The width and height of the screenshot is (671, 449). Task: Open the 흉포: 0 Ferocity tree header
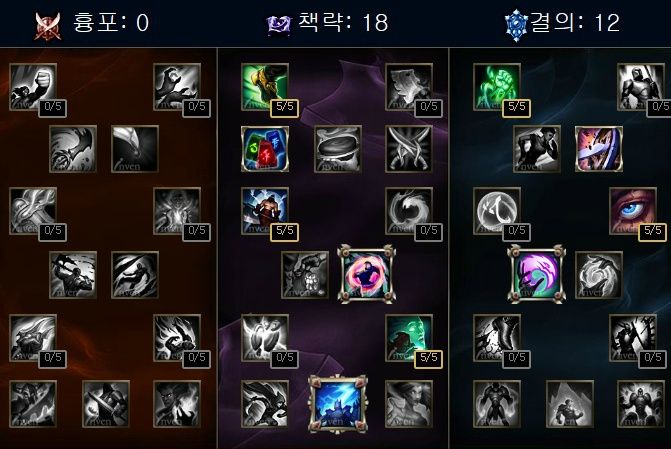[110, 22]
